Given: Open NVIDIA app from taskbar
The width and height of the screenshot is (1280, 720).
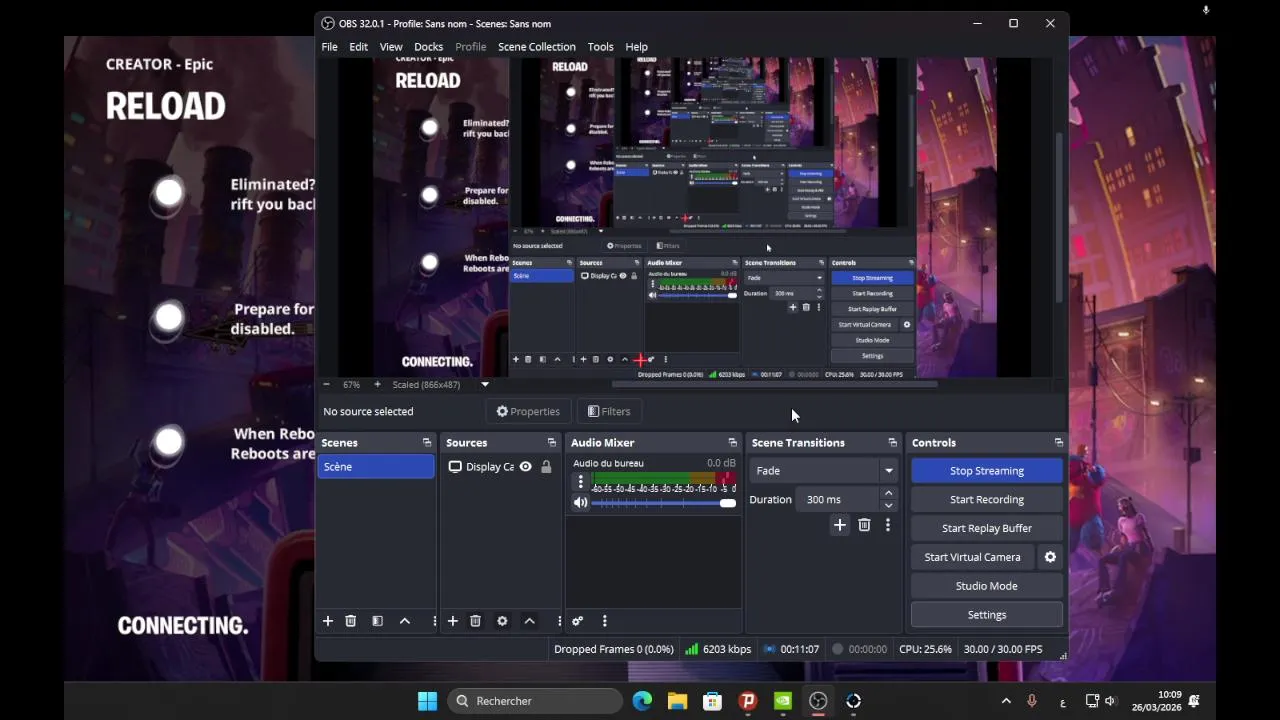Looking at the screenshot, I should [x=783, y=701].
